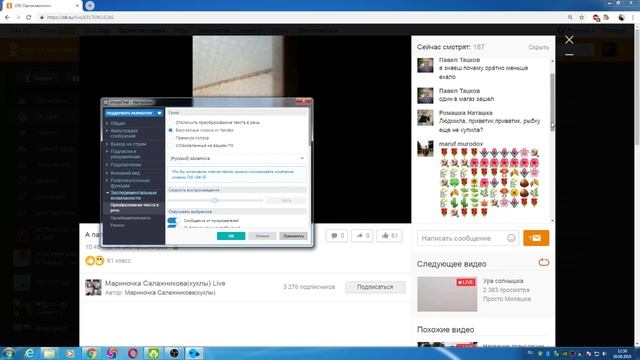
Task: Click the 'Ромашка Наташка' chat username
Action: 465,113
